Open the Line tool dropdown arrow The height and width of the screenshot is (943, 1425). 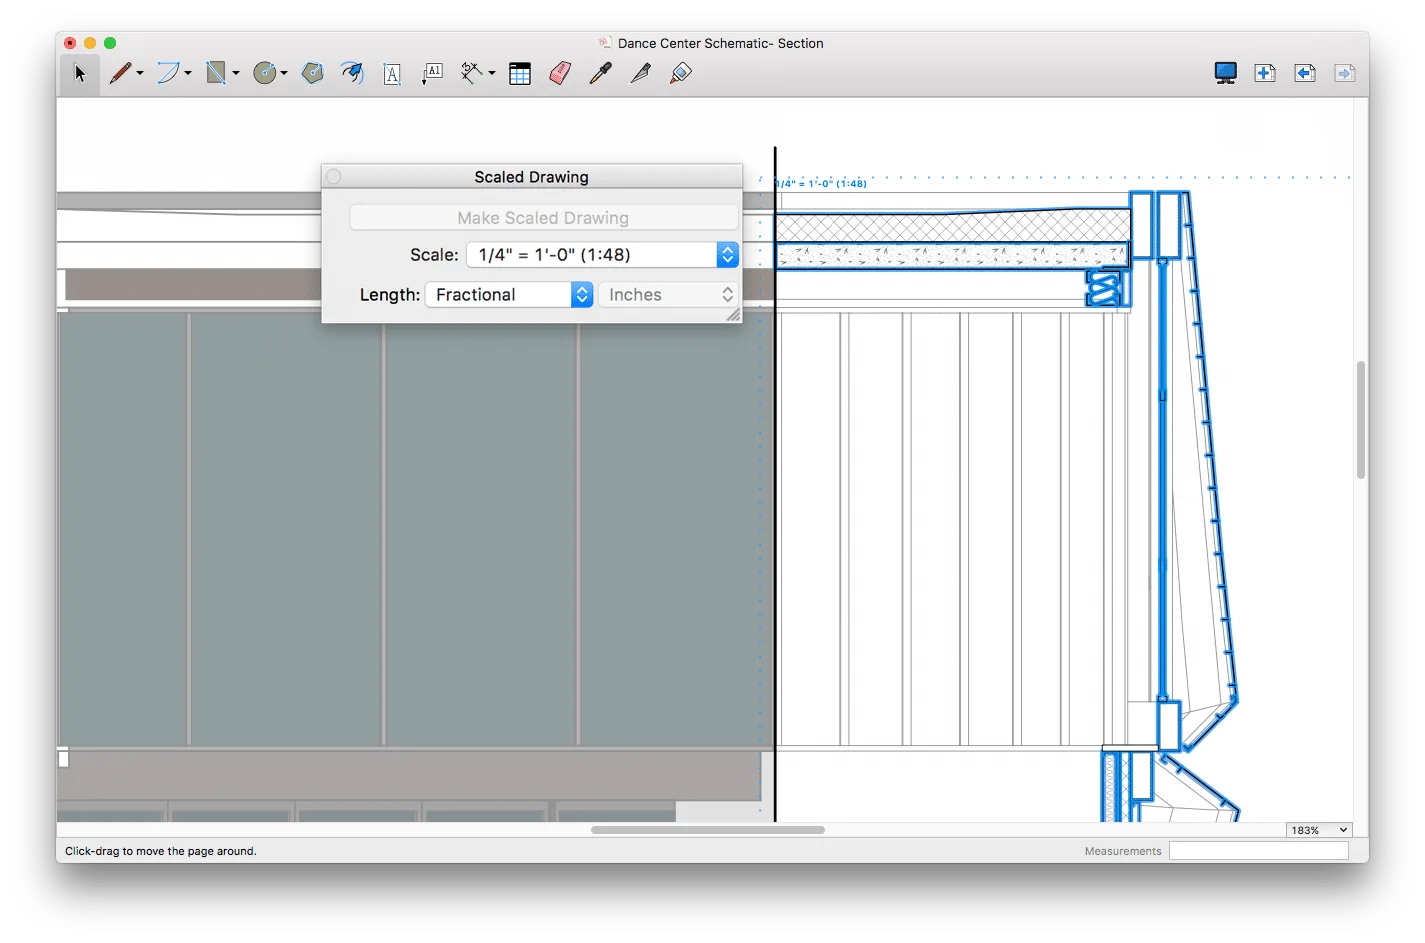pos(140,73)
